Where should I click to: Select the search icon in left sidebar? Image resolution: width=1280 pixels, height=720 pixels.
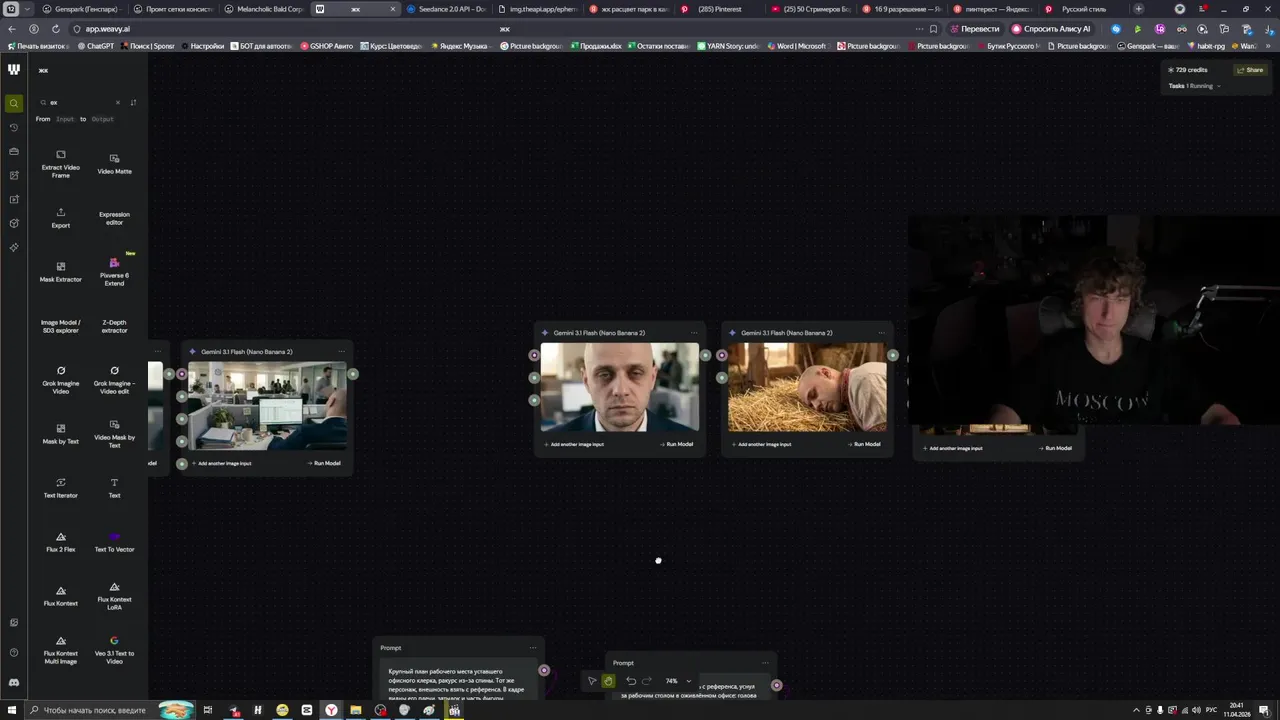coord(13,103)
